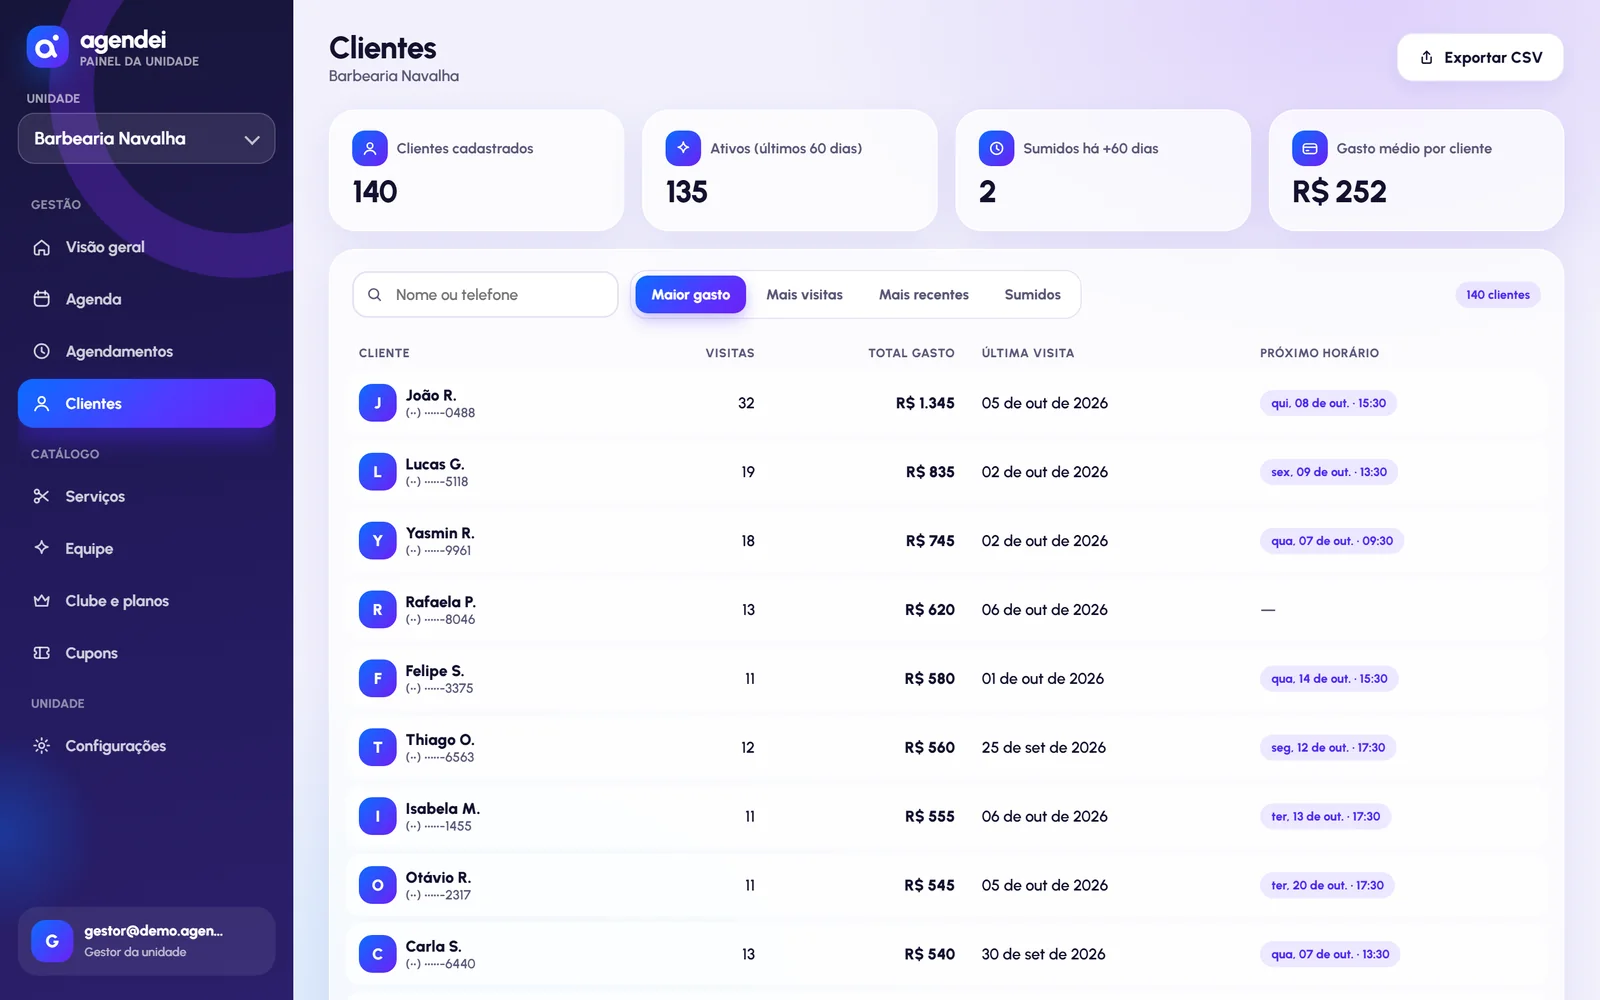Show the Sumidos filter tab
The width and height of the screenshot is (1600, 1000).
[1033, 295]
